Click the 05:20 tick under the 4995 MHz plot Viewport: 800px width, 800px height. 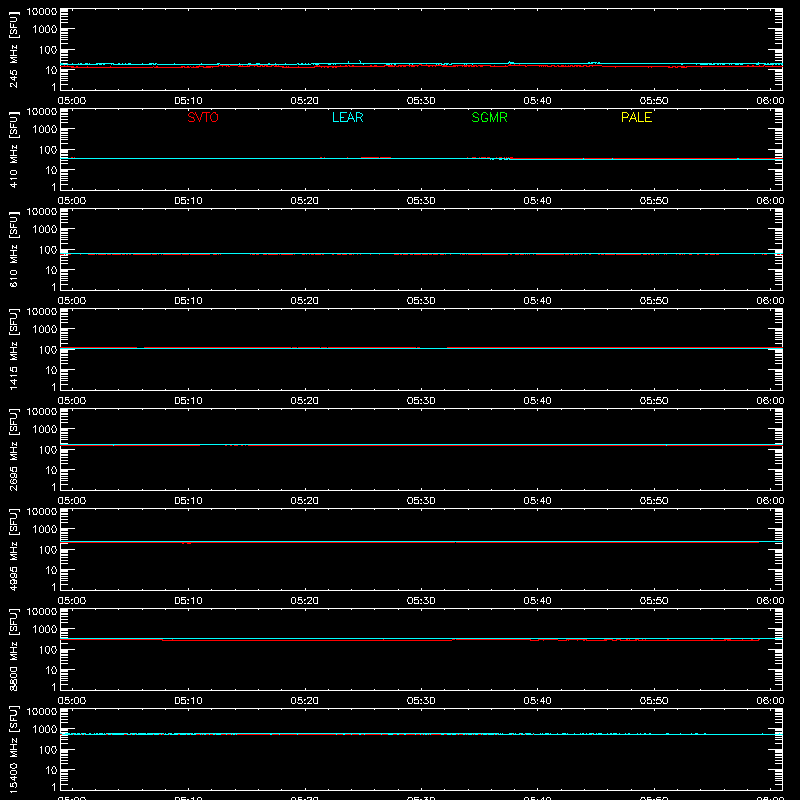(305, 601)
